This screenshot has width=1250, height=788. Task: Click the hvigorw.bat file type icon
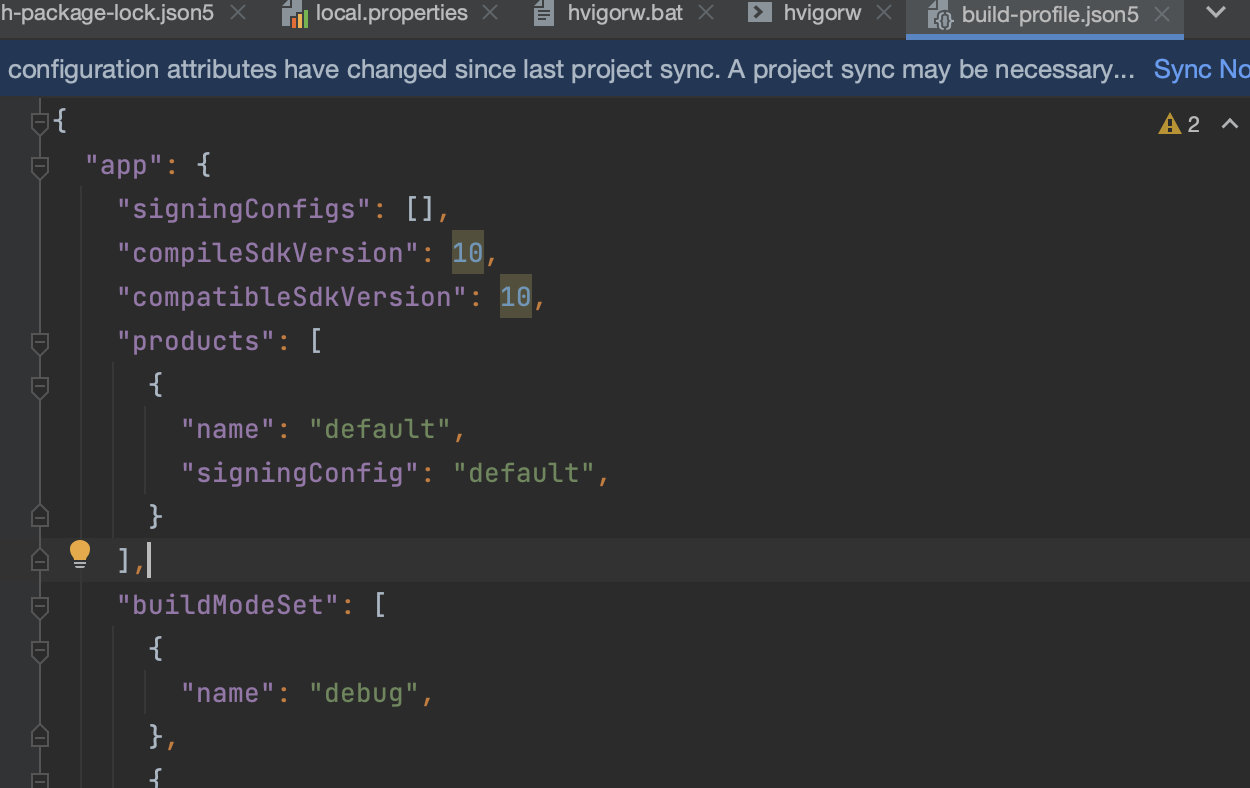543,14
